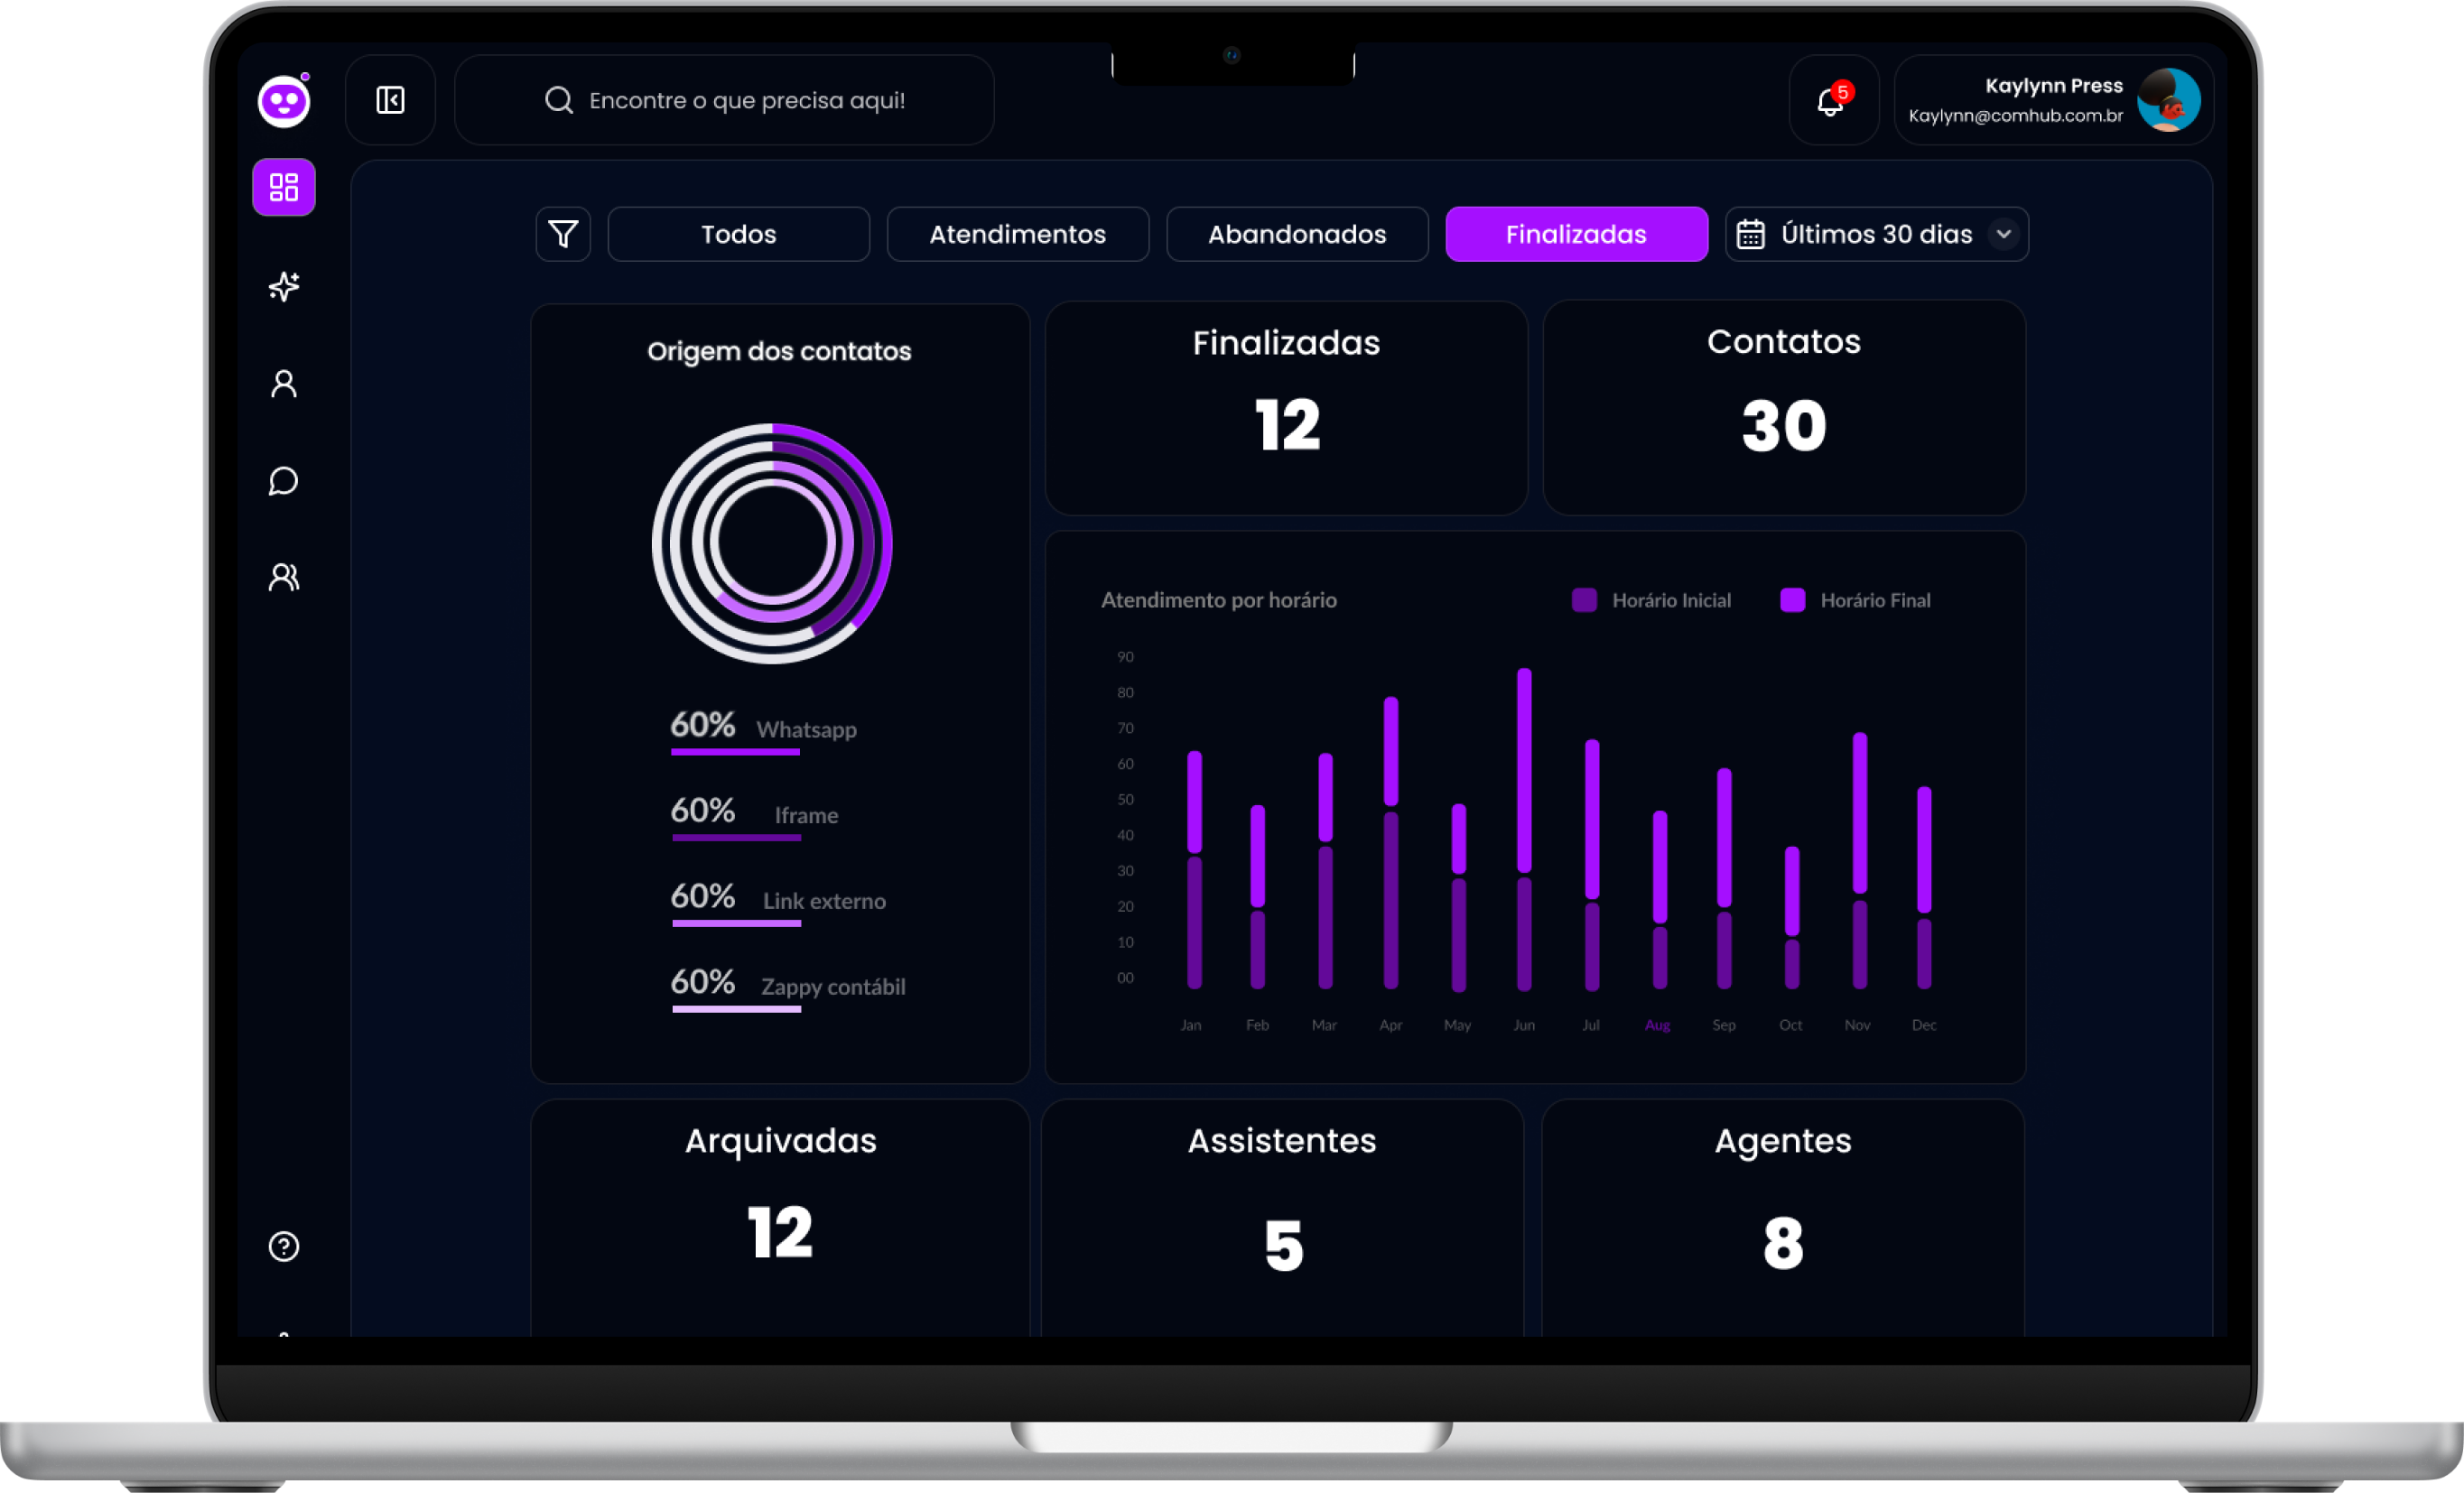This screenshot has width=2464, height=1493.
Task: Click the calendar icon in date selector
Action: click(x=1750, y=234)
